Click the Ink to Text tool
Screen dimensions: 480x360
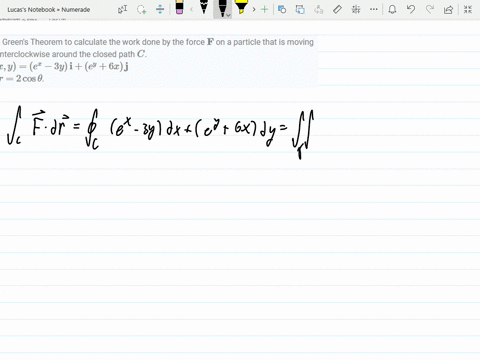pyautogui.click(x=319, y=9)
